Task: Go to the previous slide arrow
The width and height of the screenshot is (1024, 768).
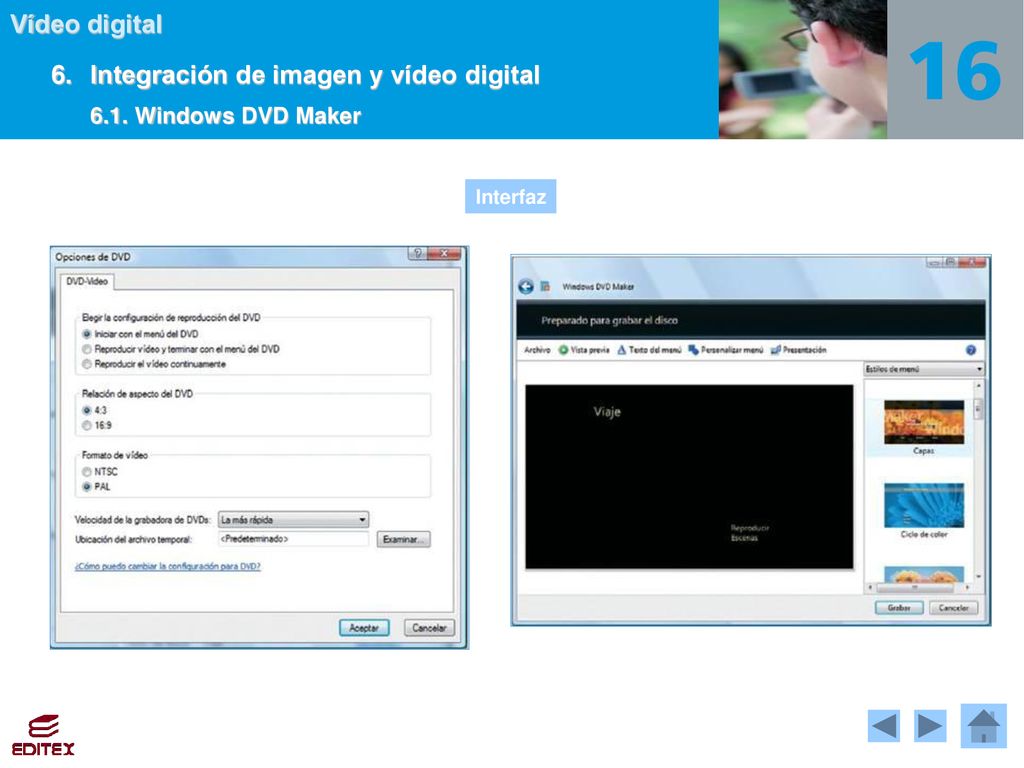Action: (x=884, y=726)
